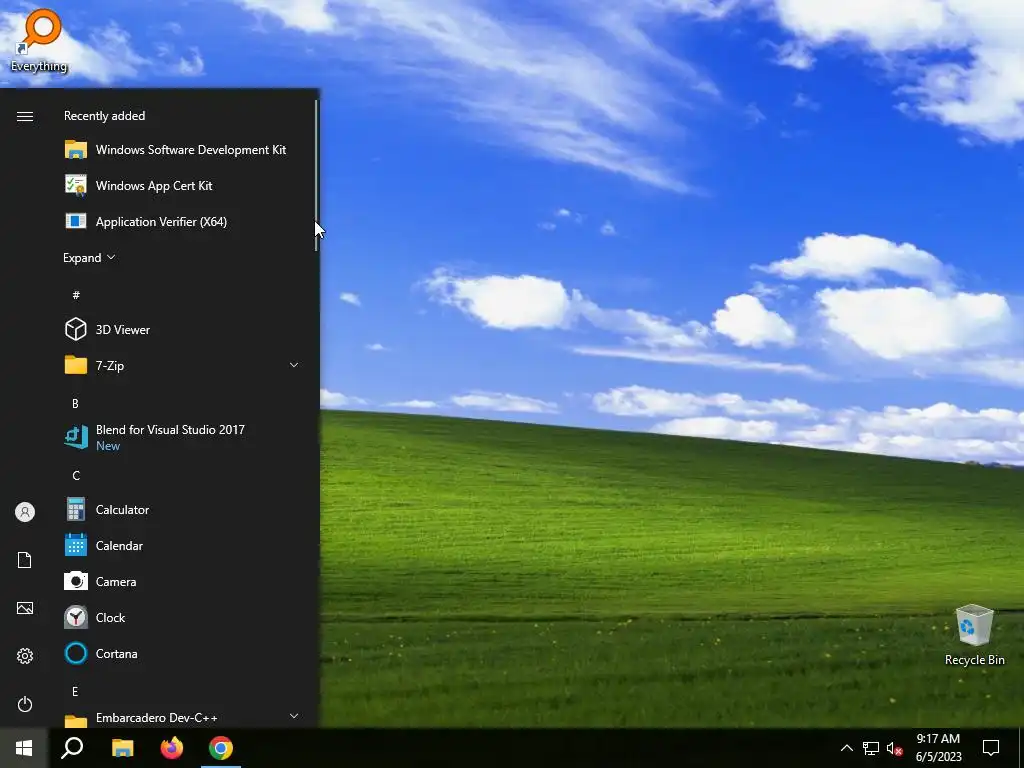This screenshot has height=768, width=1024.
Task: Select the Everything desktop shortcut
Action: [39, 40]
